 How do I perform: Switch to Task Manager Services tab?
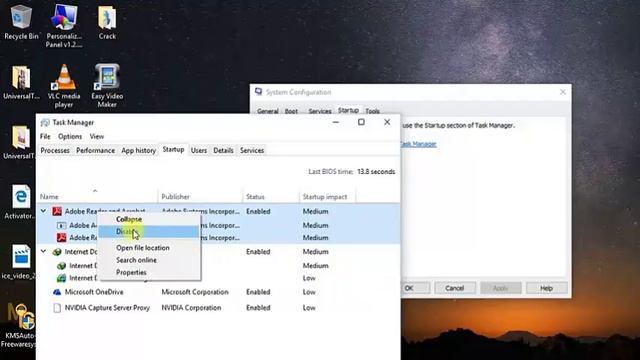pyautogui.click(x=252, y=150)
